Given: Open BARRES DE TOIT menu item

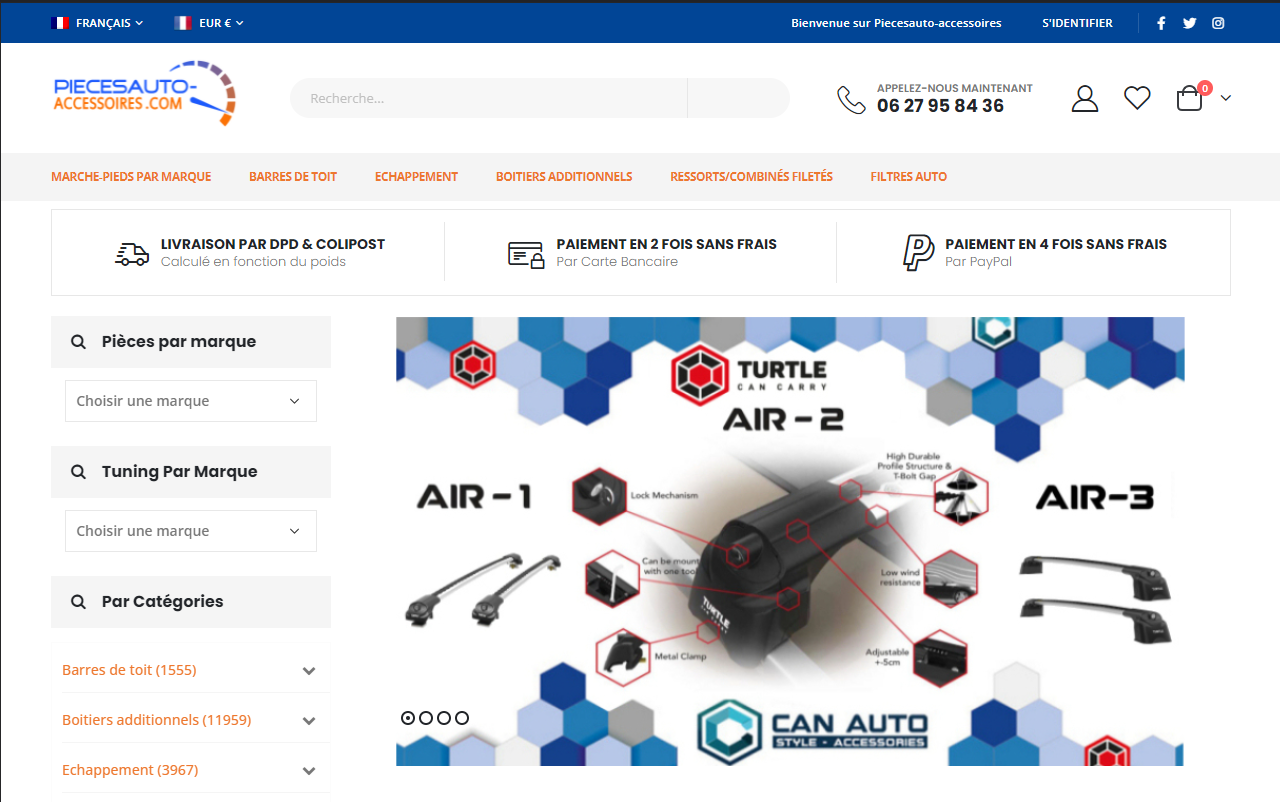Looking at the screenshot, I should tap(293, 177).
